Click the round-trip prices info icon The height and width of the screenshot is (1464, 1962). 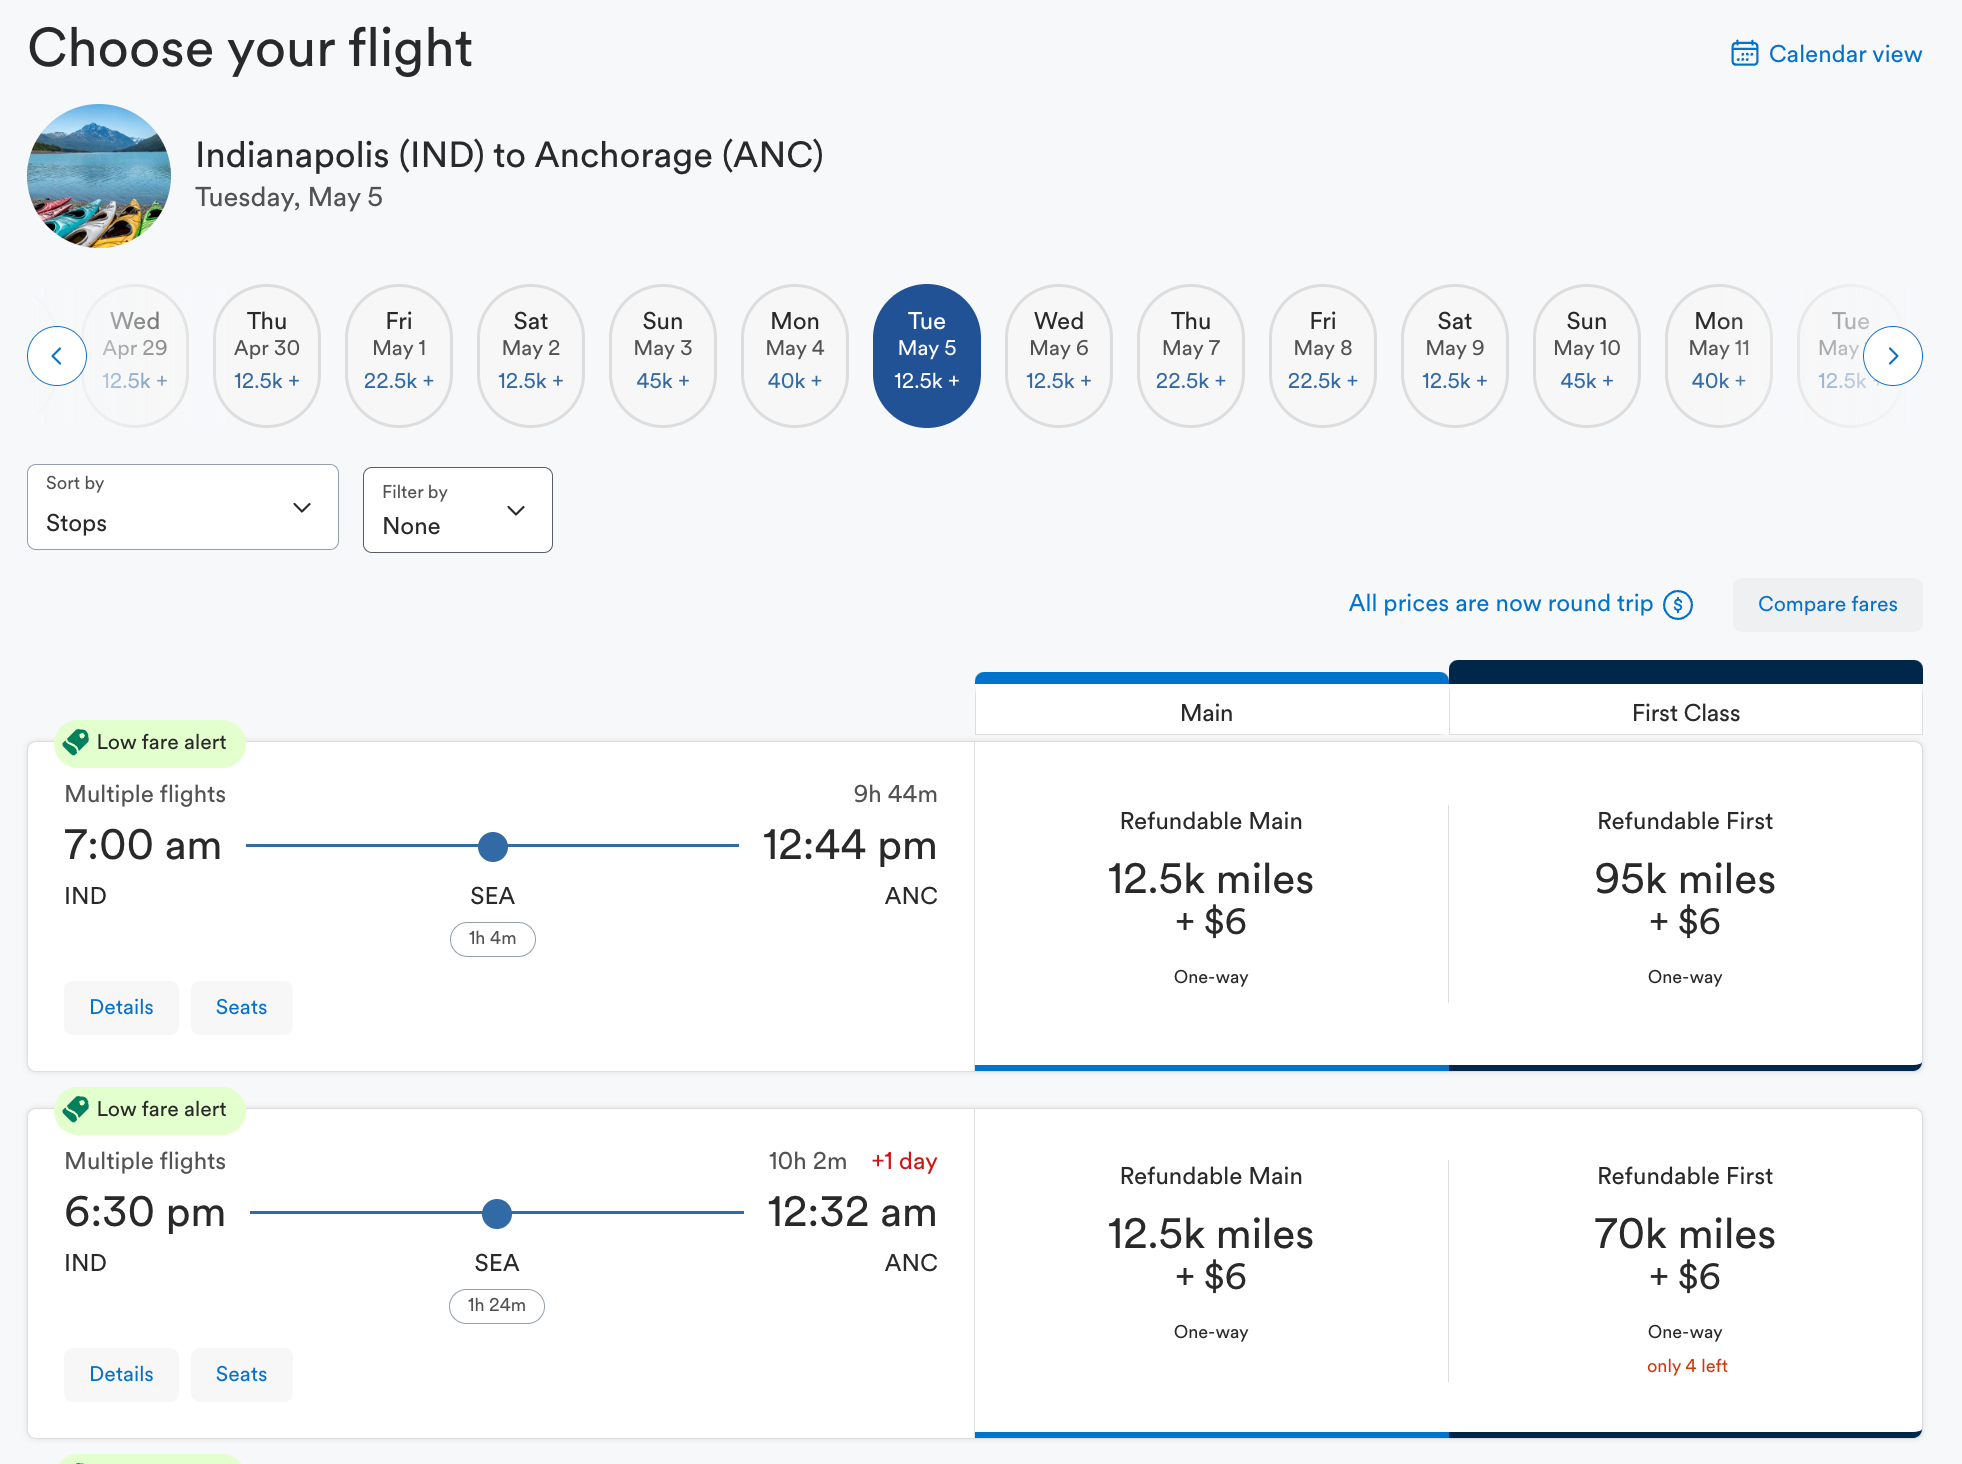pos(1679,604)
